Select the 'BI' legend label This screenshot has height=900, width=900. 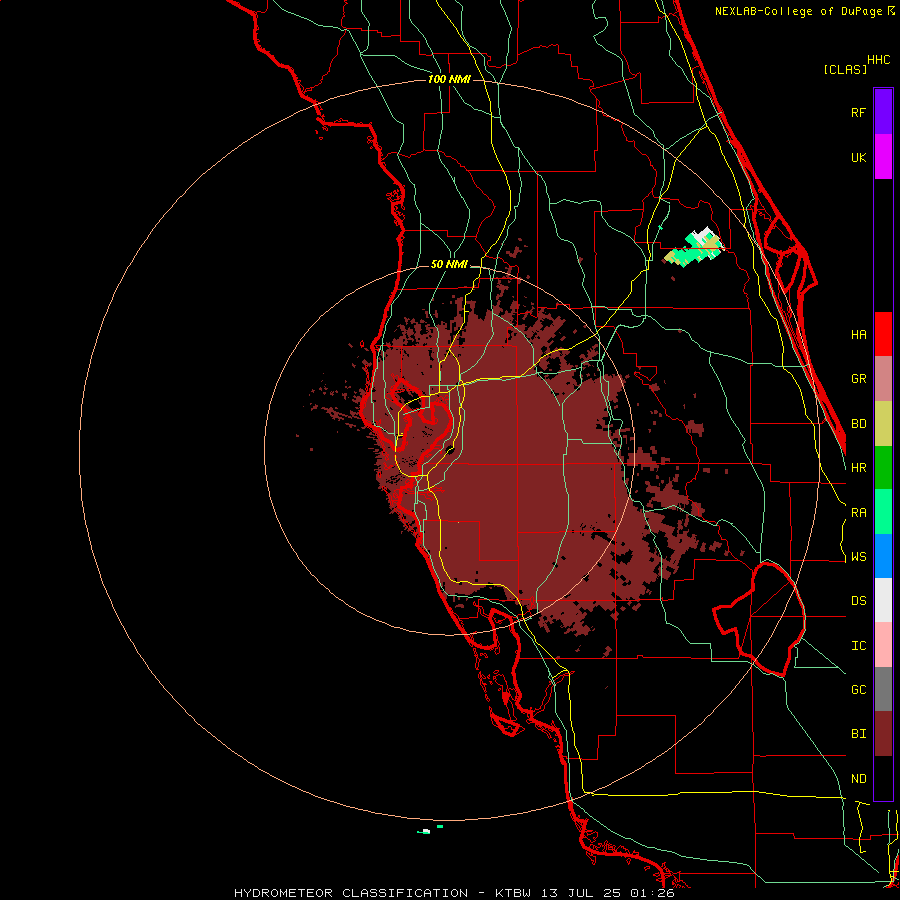coord(858,734)
